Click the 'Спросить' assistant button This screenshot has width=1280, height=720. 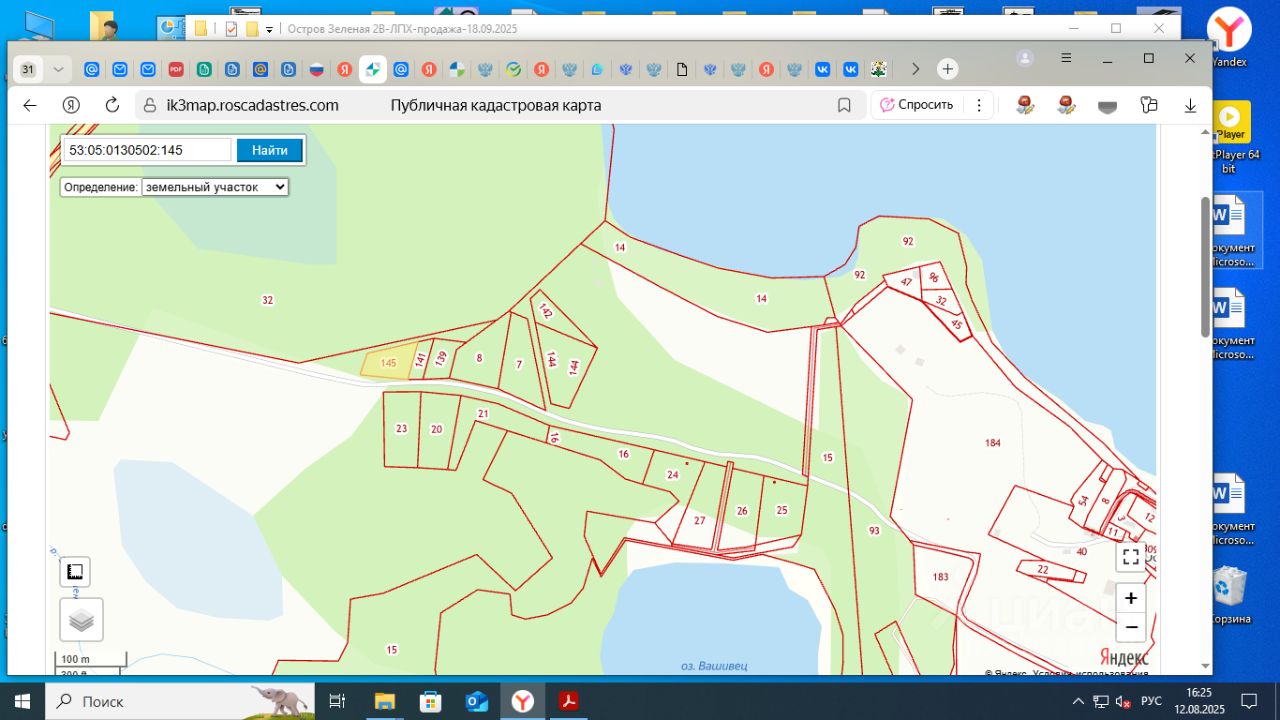916,105
